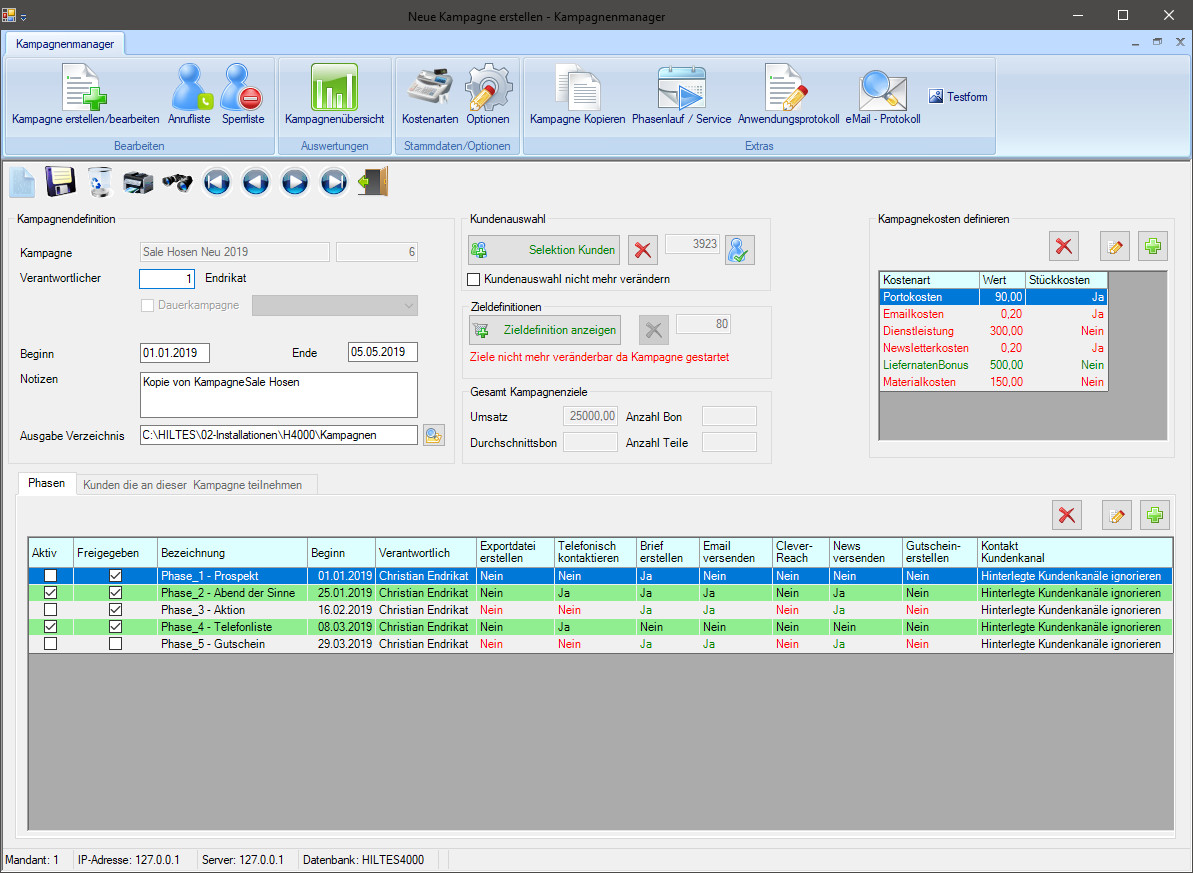Click the Zieldefinition anzeigen button
The image size is (1193, 873).
point(544,330)
